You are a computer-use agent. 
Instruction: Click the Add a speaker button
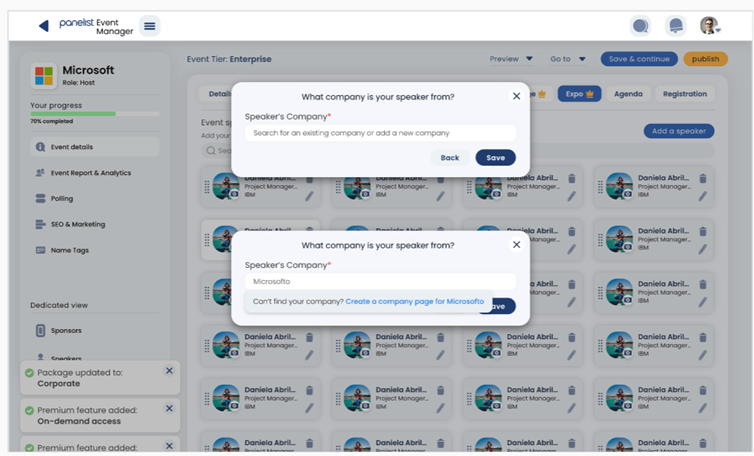tap(679, 131)
